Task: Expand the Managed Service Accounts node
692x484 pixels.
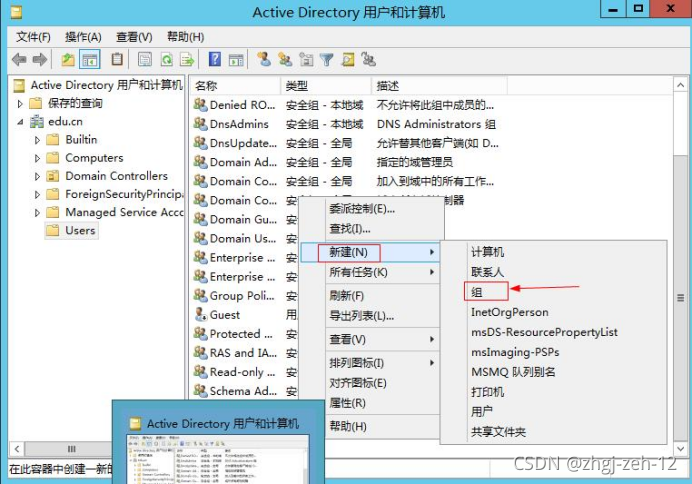Action: (37, 213)
